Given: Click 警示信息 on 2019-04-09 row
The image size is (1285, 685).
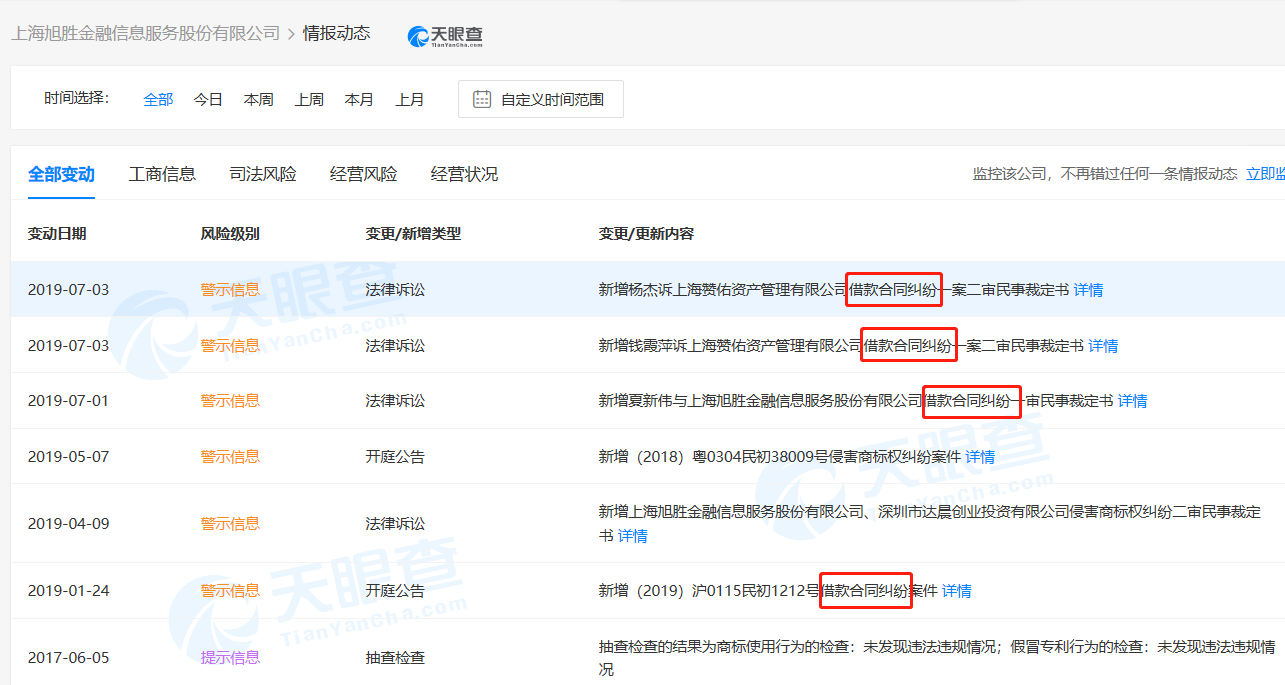Looking at the screenshot, I should (x=230, y=523).
